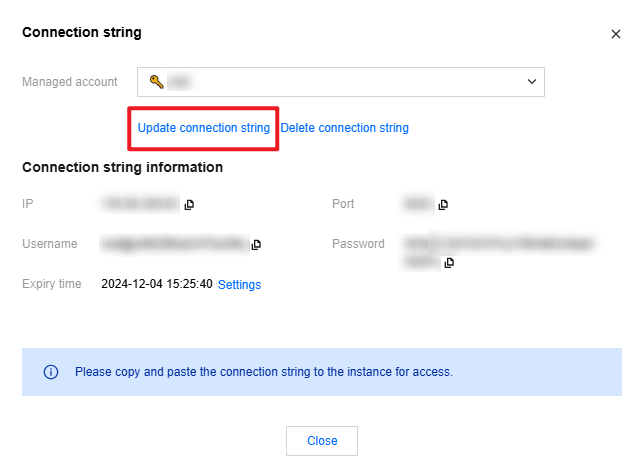Copy the Username to clipboard
This screenshot has height=473, width=639.
[256, 244]
